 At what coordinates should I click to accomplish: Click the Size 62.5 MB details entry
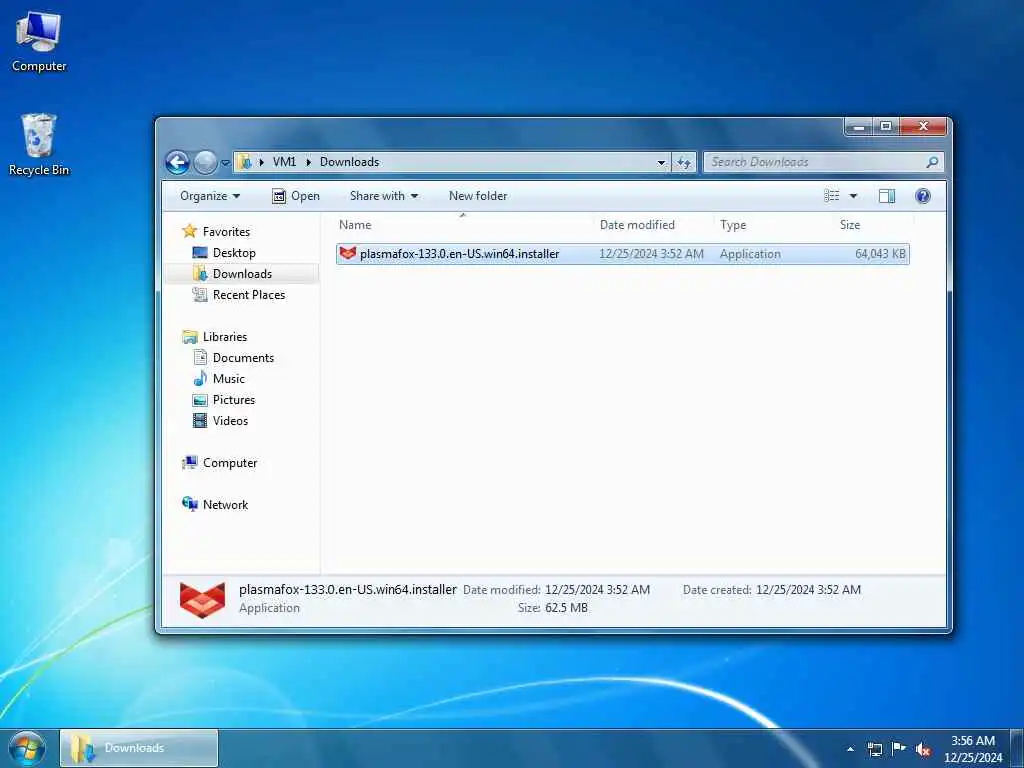pyautogui.click(x=552, y=608)
